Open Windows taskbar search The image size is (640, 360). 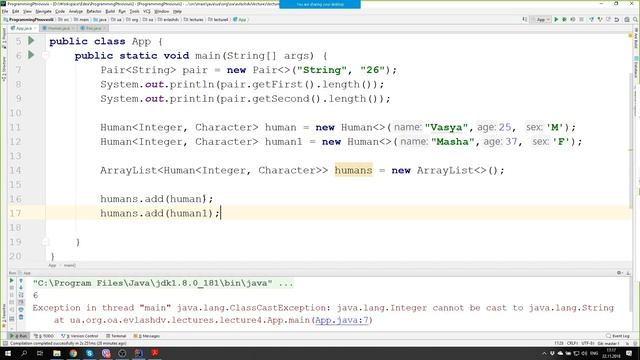[x=24, y=353]
